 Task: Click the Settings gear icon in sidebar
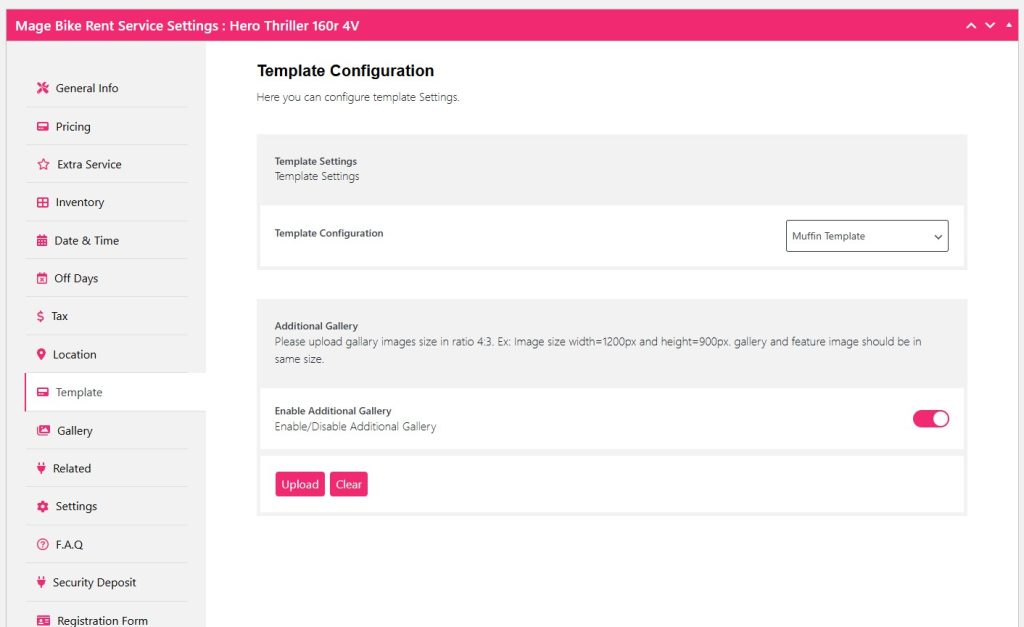(42, 507)
